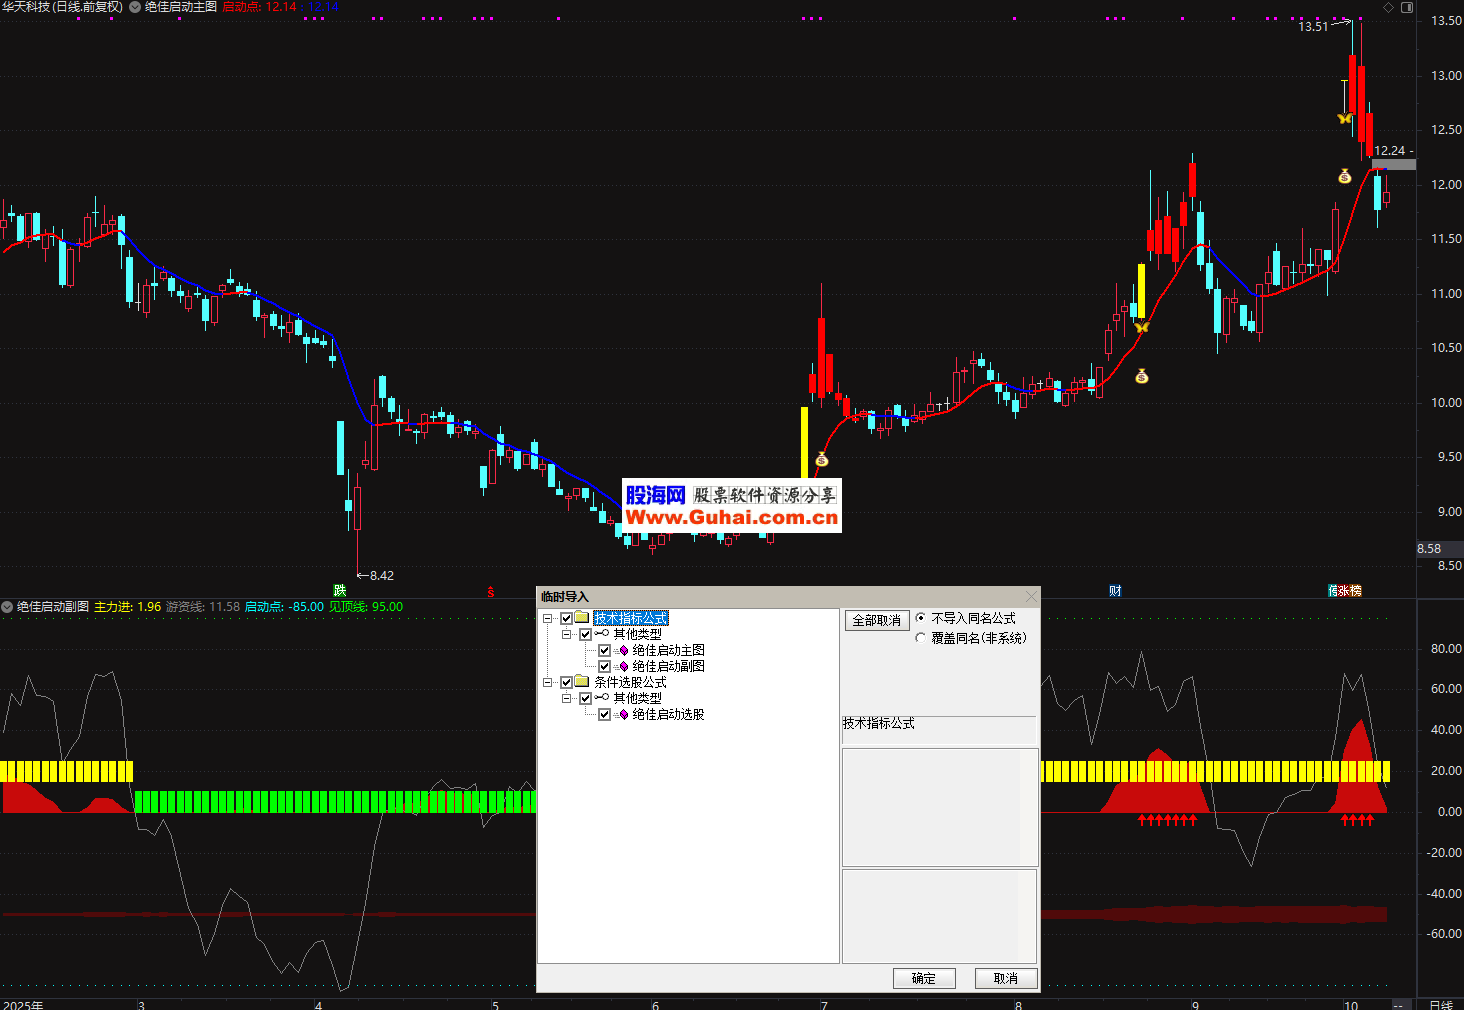Open the sub chart indicator dropdown arrow
This screenshot has width=1464, height=1010.
(x=7, y=607)
